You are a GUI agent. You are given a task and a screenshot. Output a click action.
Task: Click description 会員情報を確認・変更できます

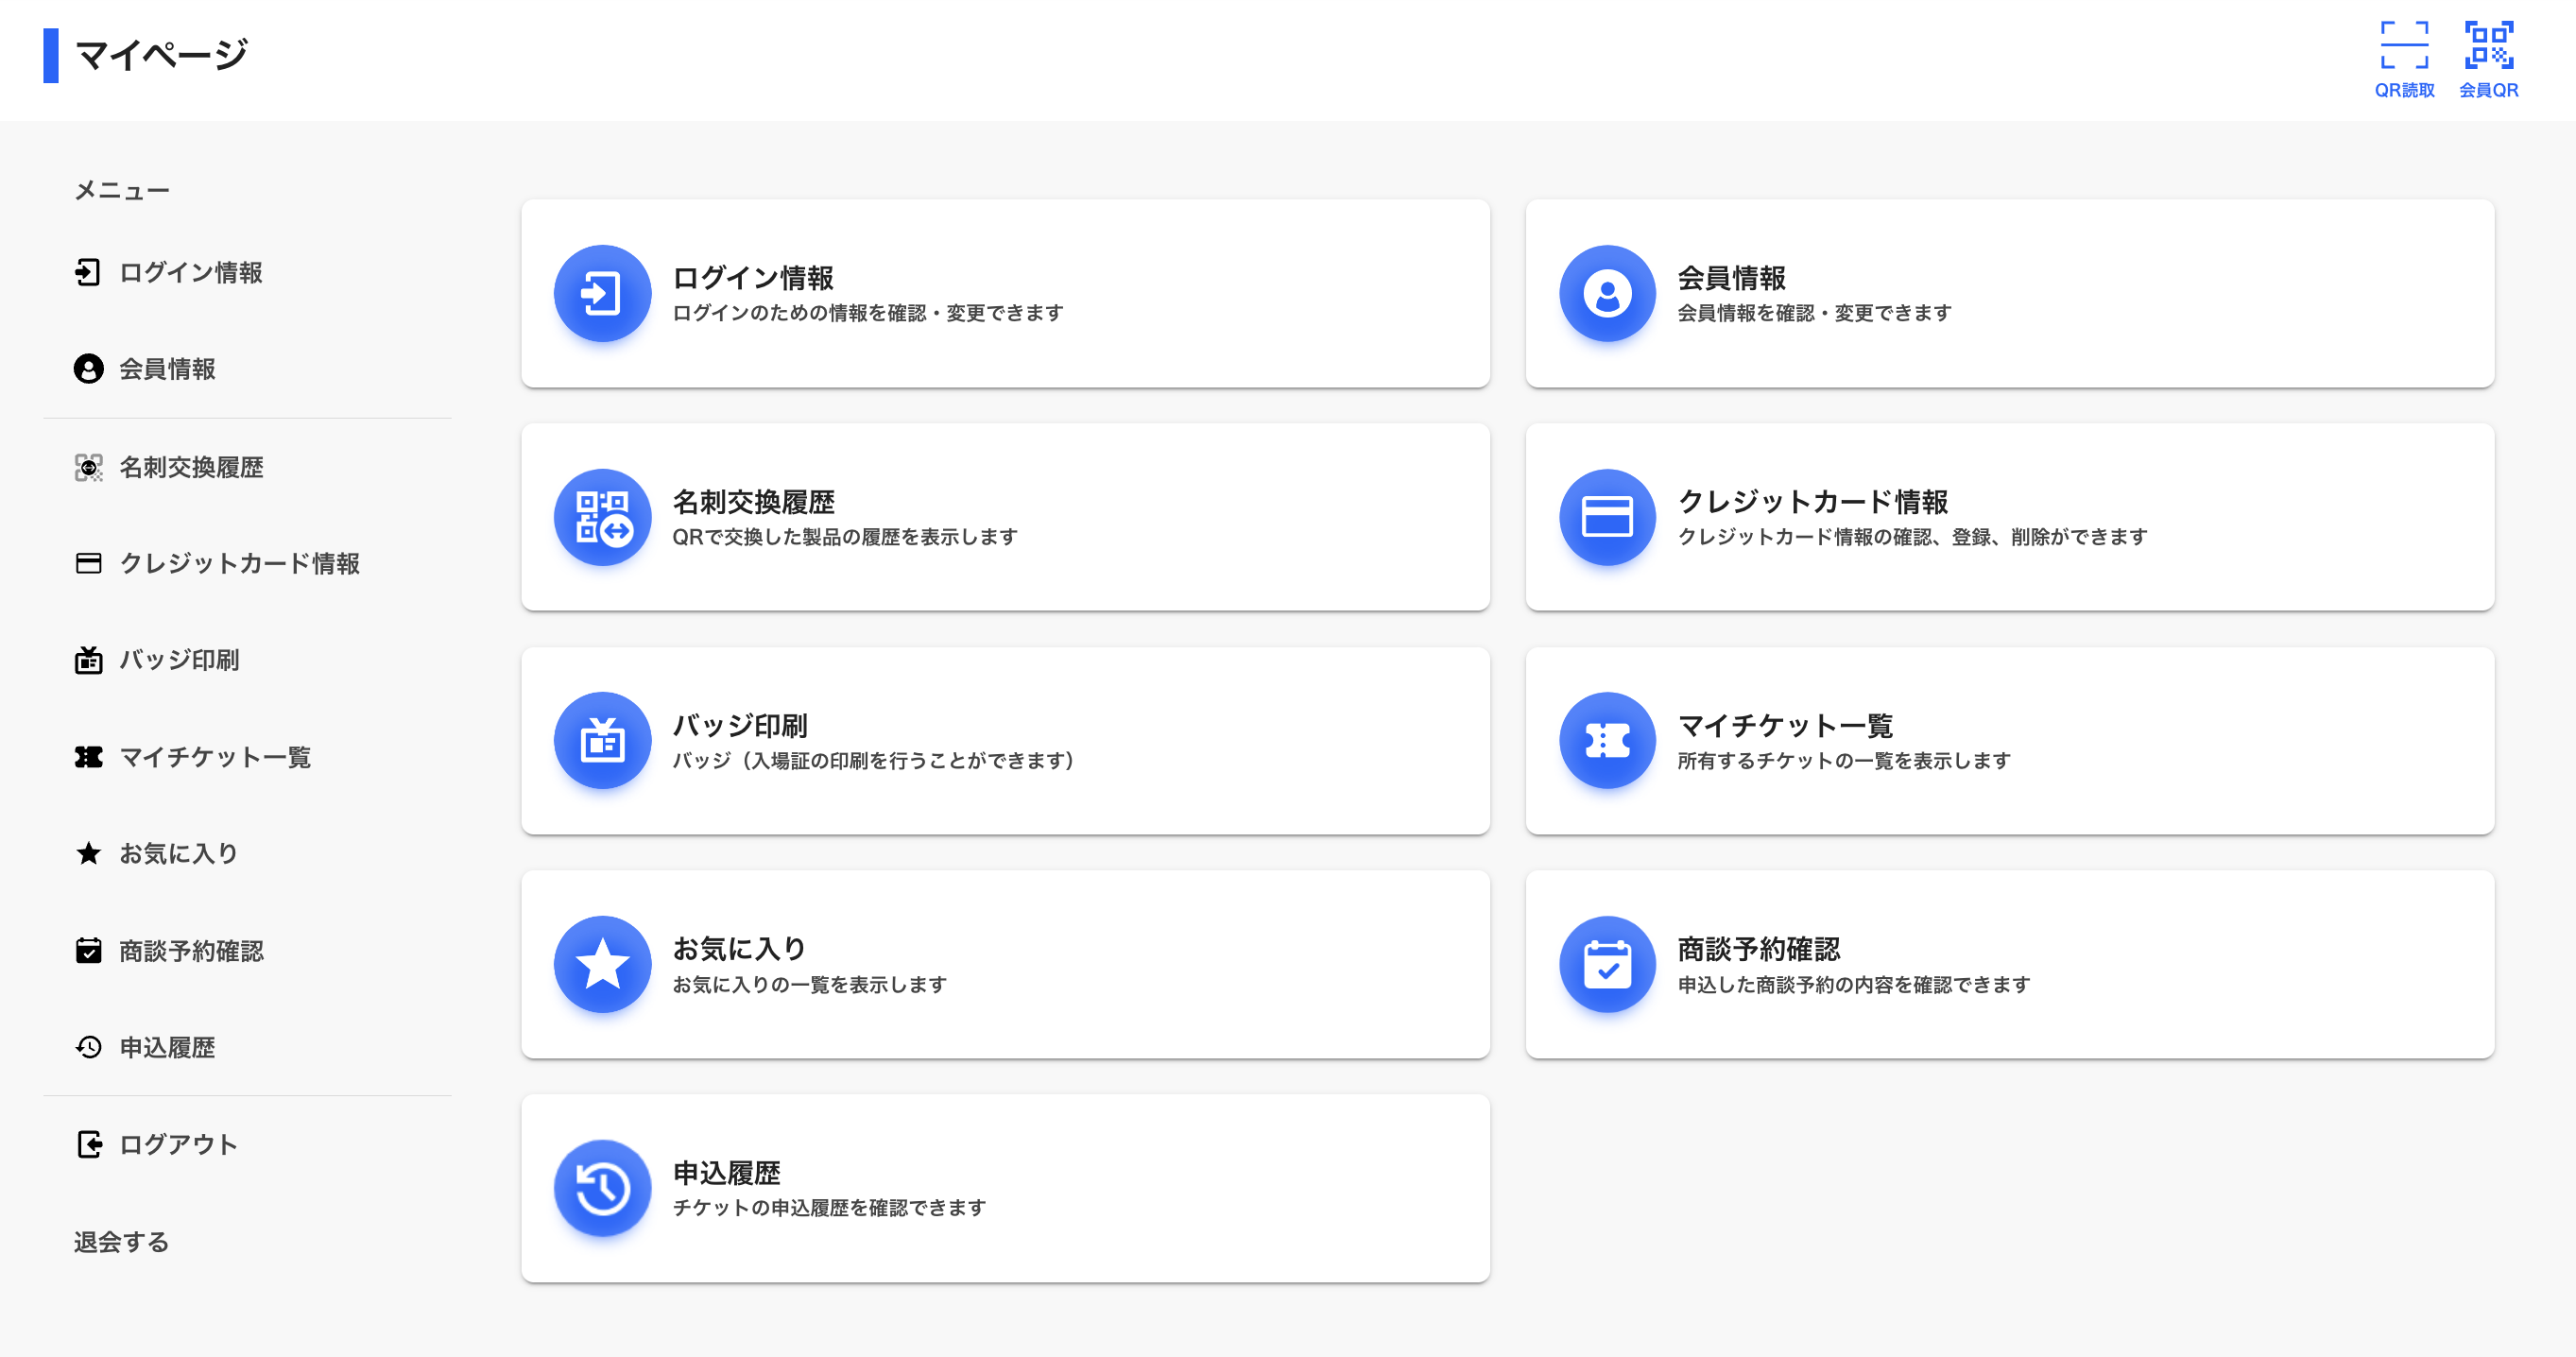(x=1815, y=313)
